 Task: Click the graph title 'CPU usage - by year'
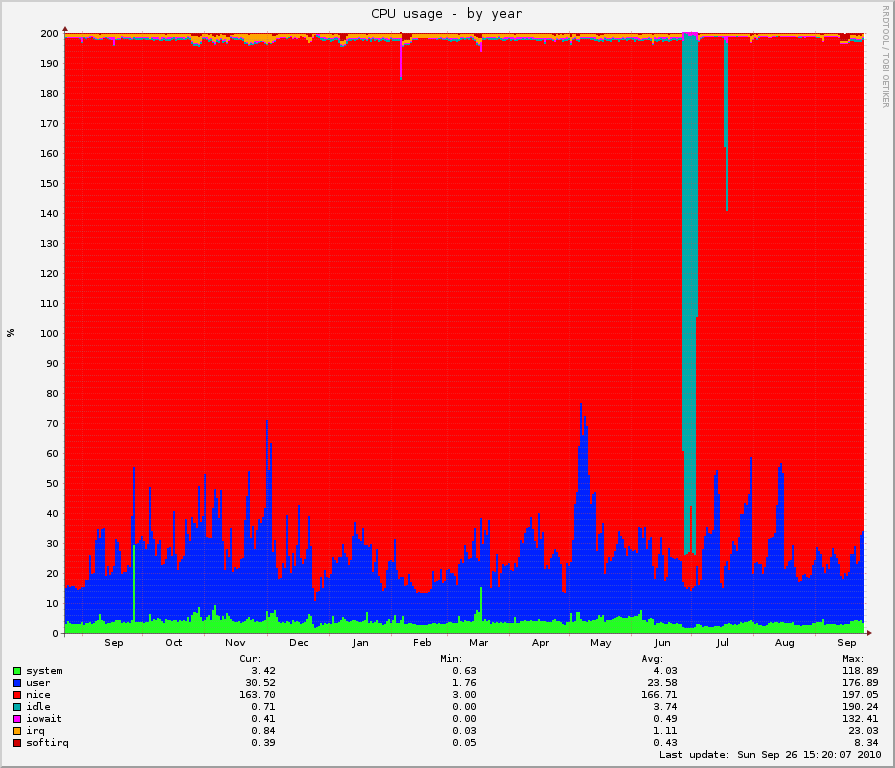446,14
